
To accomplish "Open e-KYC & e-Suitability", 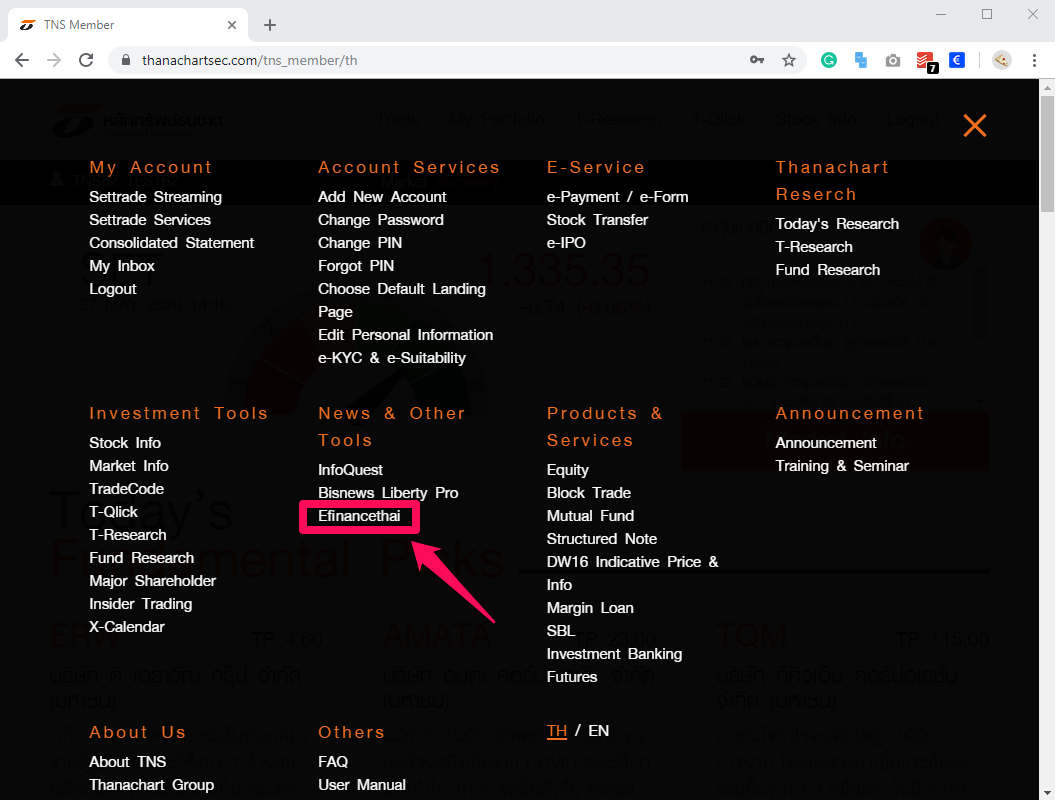I will [x=392, y=358].
